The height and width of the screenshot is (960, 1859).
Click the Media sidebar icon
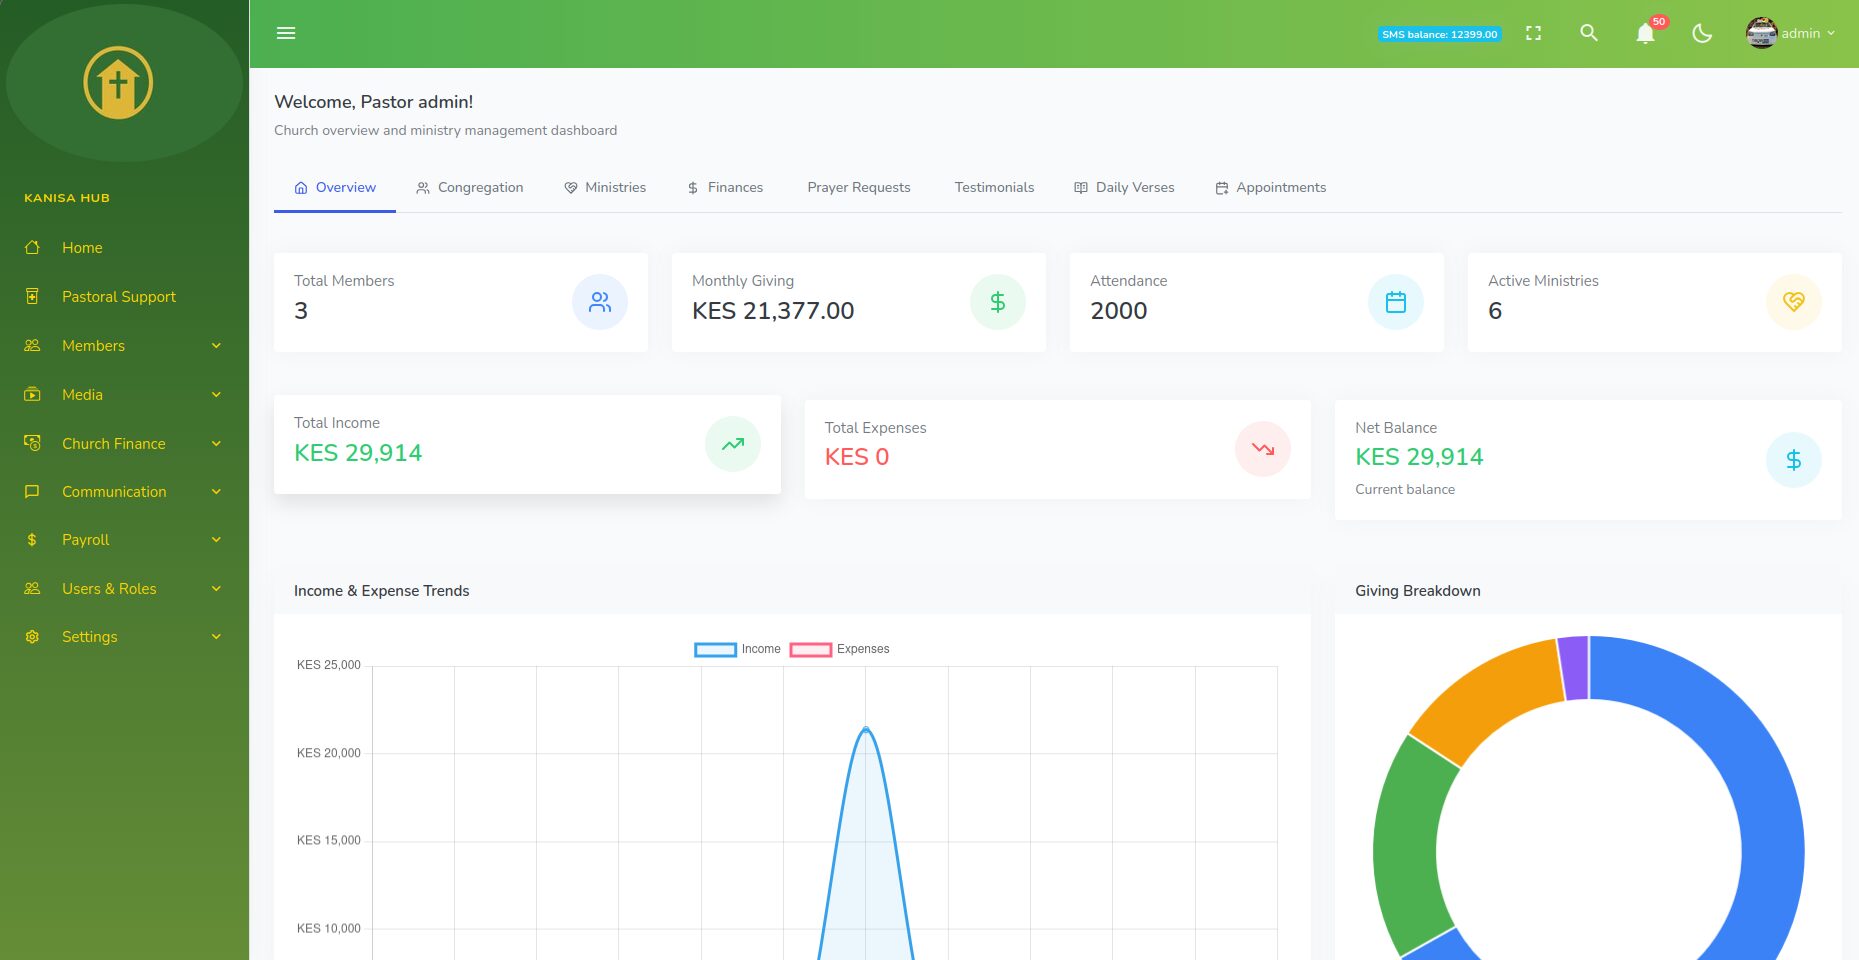point(32,394)
